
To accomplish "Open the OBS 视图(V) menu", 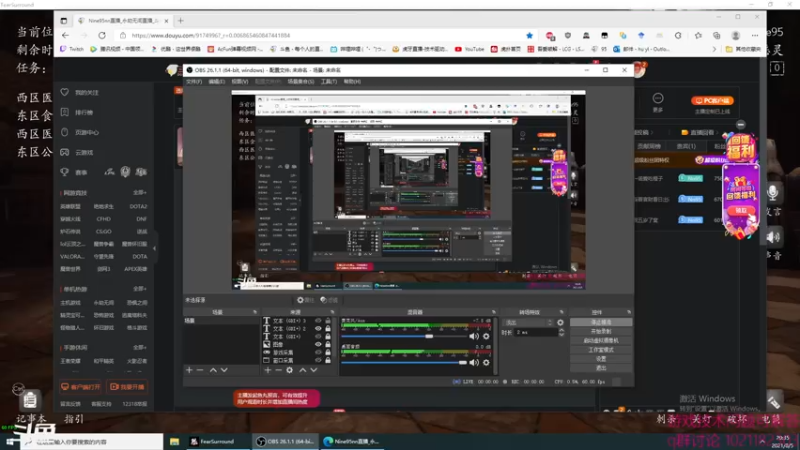I will [240, 82].
